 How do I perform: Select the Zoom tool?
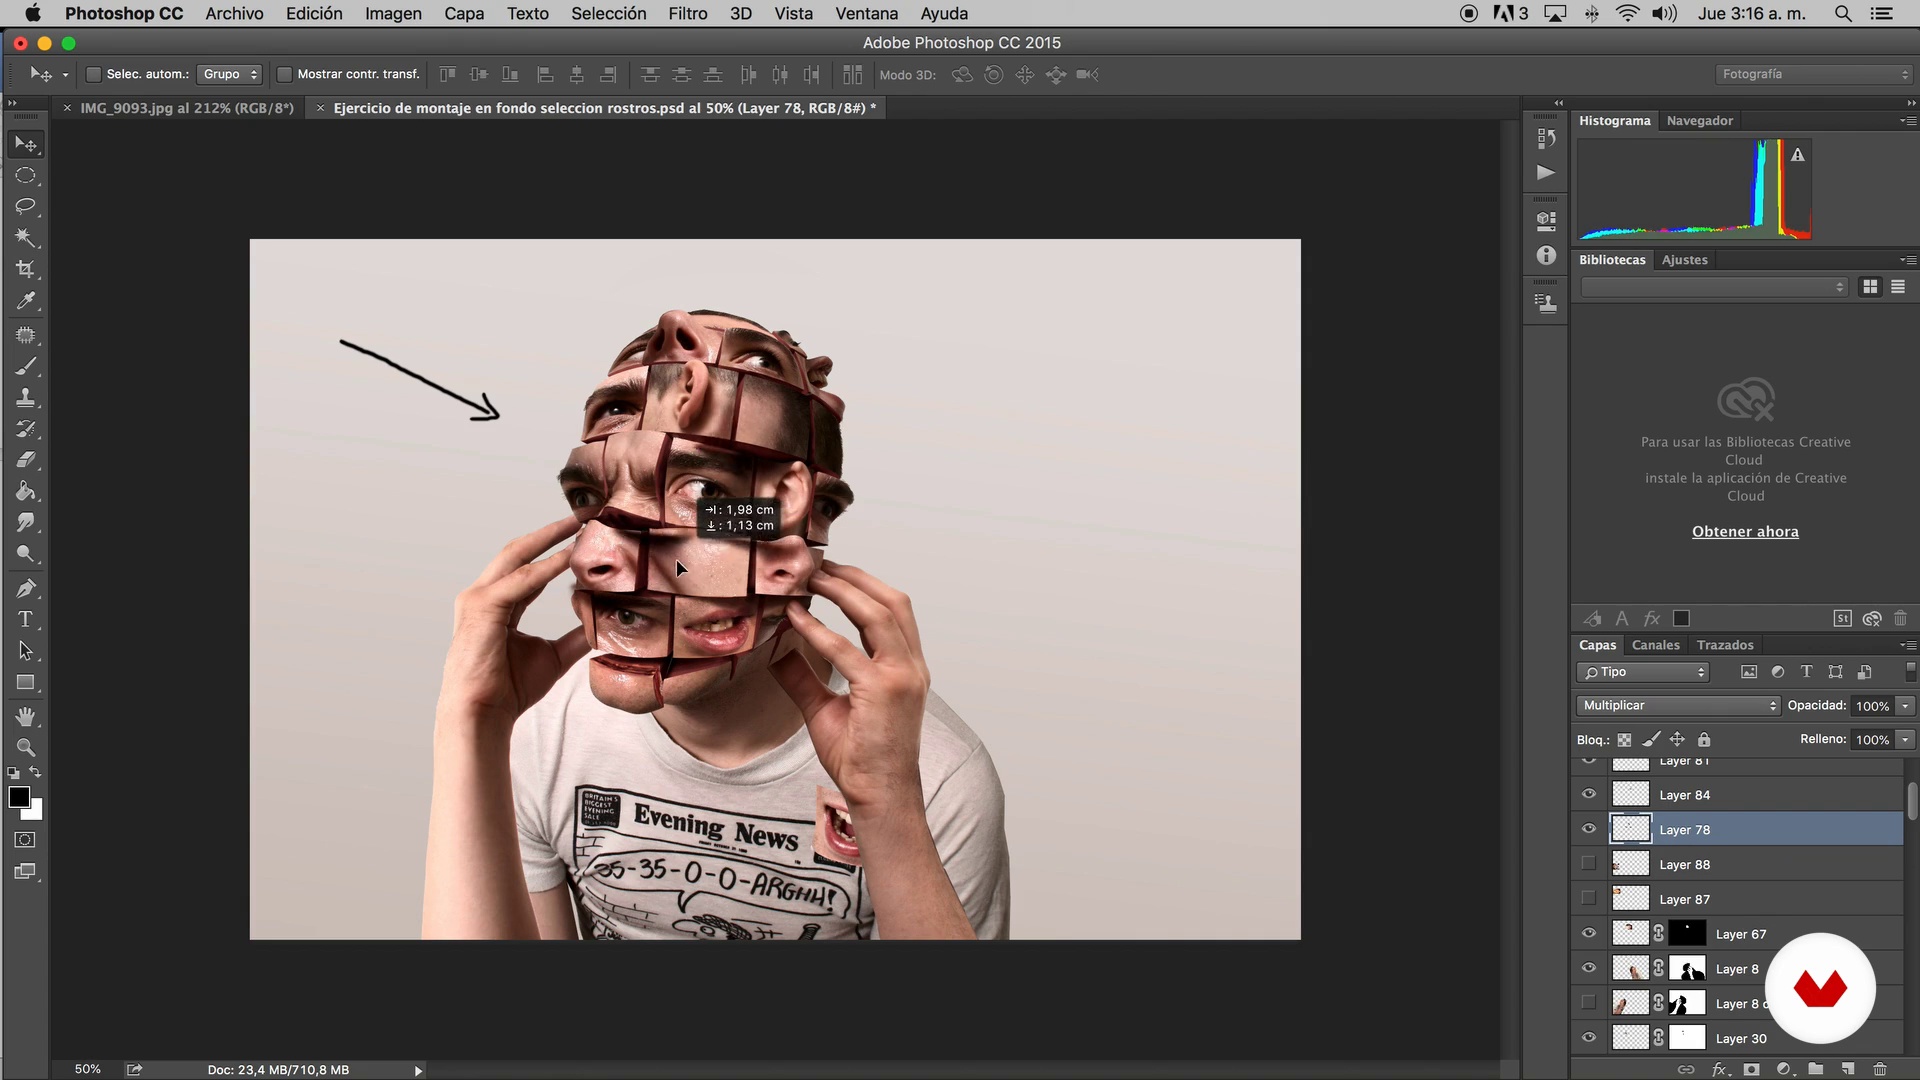(26, 747)
